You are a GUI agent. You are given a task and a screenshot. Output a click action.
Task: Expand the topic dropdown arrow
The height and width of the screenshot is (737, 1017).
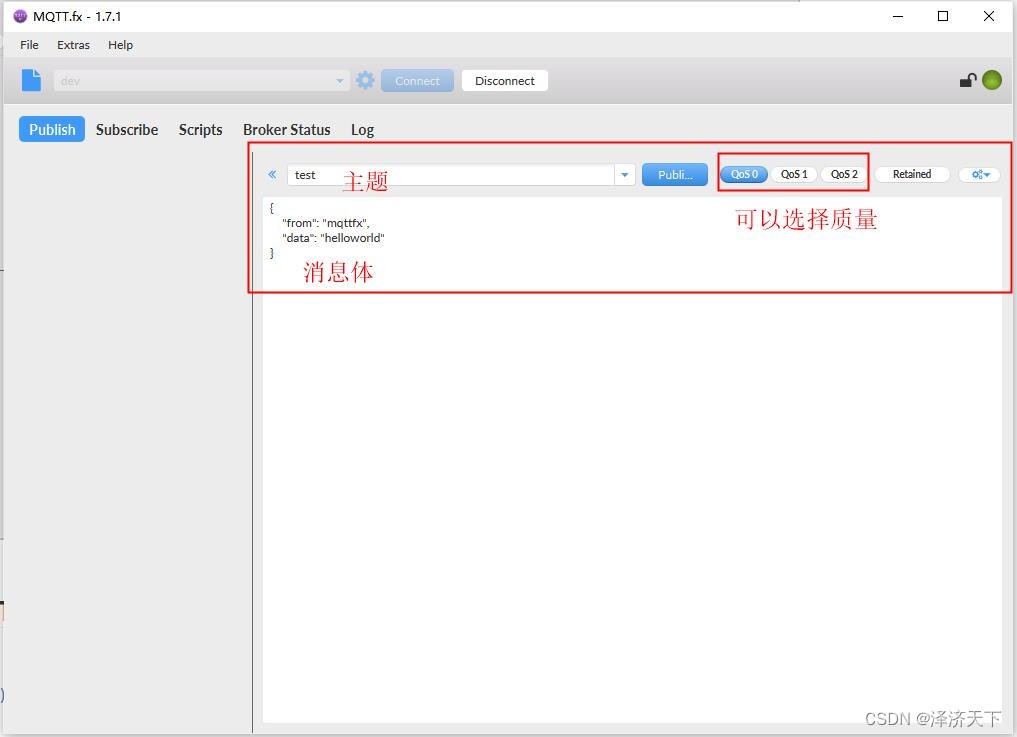pyautogui.click(x=625, y=175)
